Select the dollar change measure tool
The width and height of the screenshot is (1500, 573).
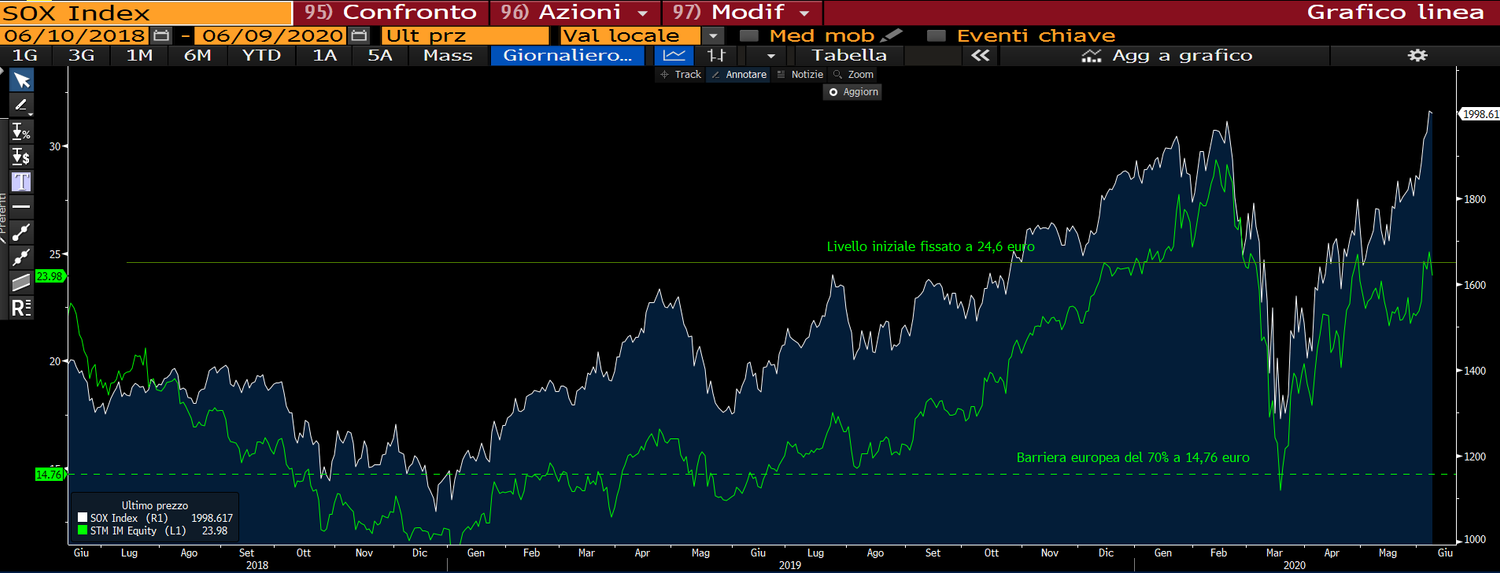pos(21,156)
